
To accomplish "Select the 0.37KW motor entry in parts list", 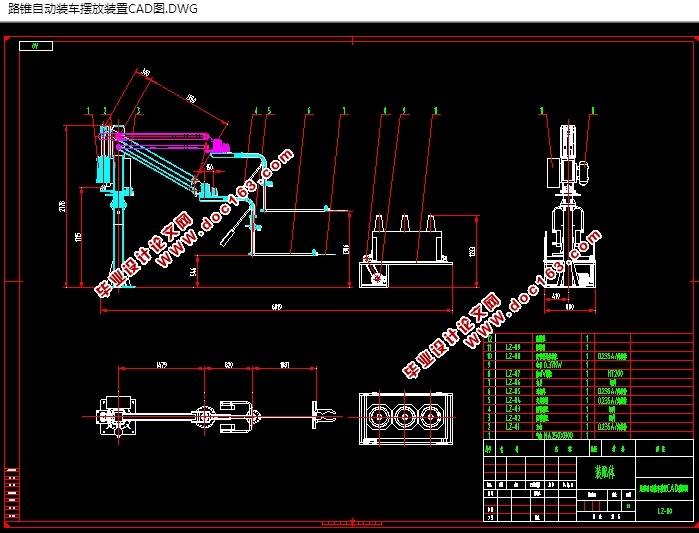I will point(549,365).
